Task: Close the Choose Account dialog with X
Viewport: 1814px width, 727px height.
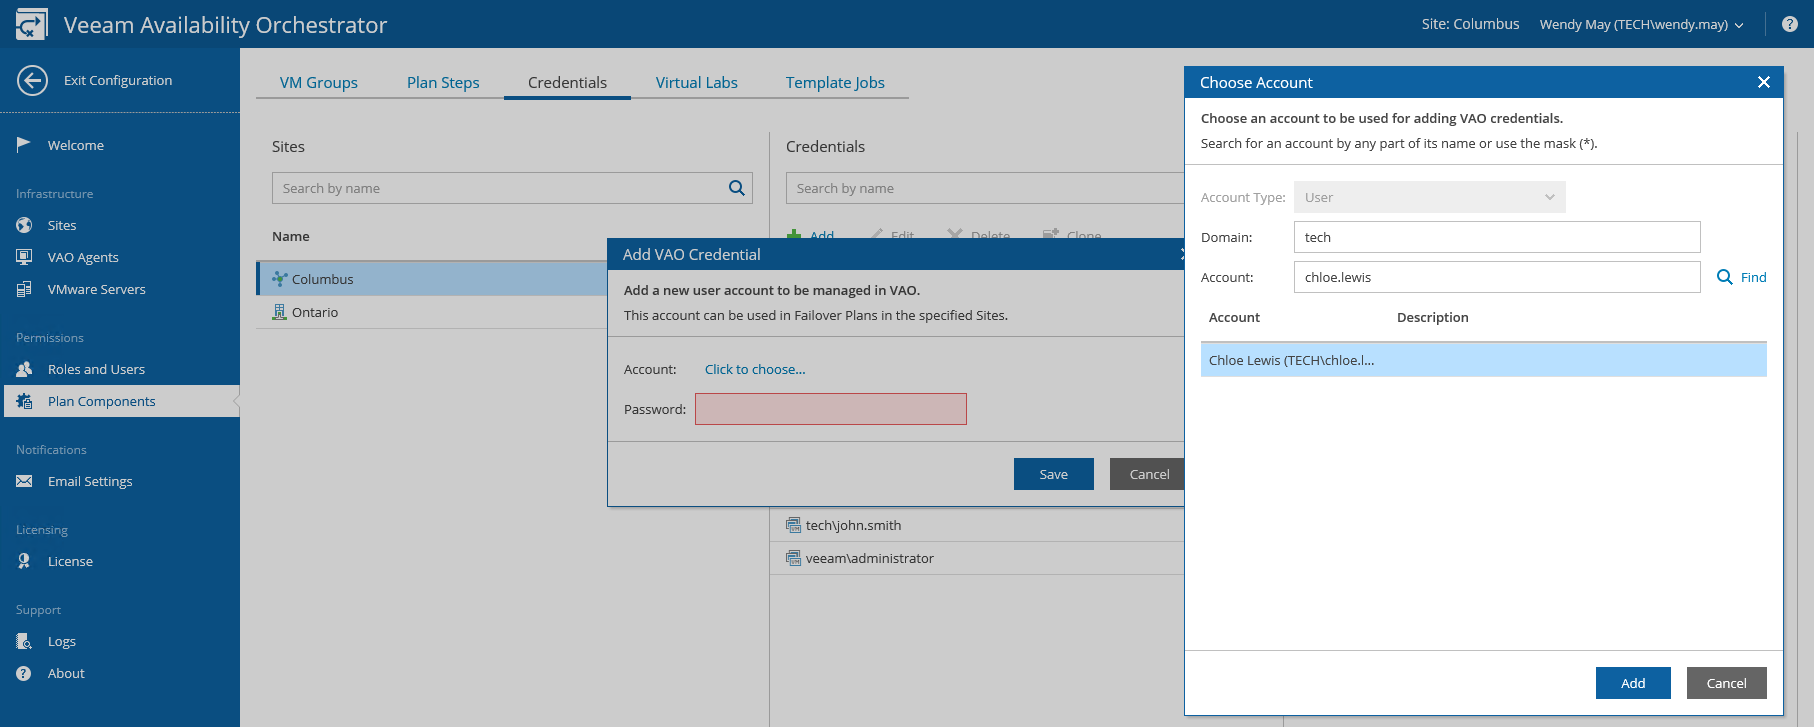Action: coord(1764,82)
